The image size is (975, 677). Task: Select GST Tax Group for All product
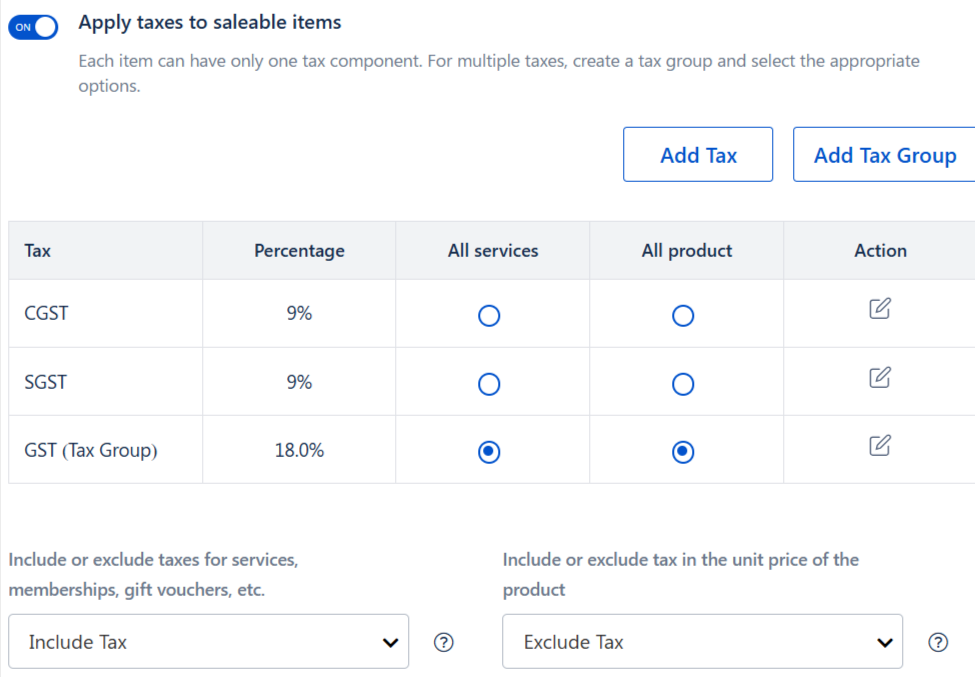click(x=683, y=452)
